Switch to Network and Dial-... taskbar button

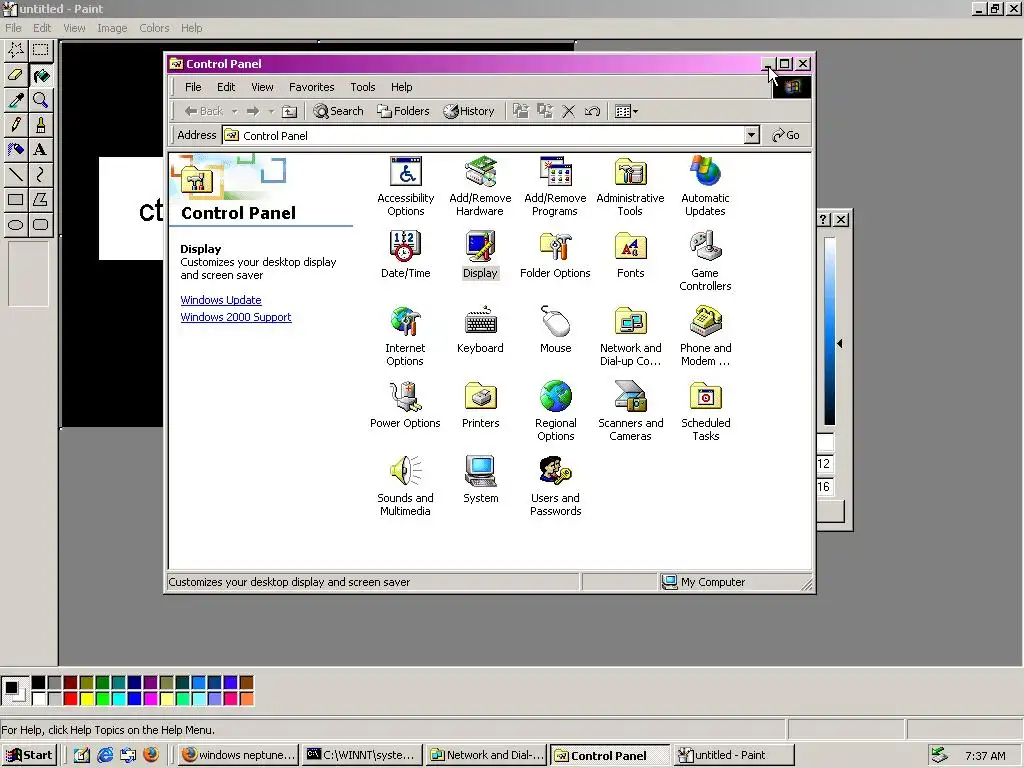tap(487, 755)
